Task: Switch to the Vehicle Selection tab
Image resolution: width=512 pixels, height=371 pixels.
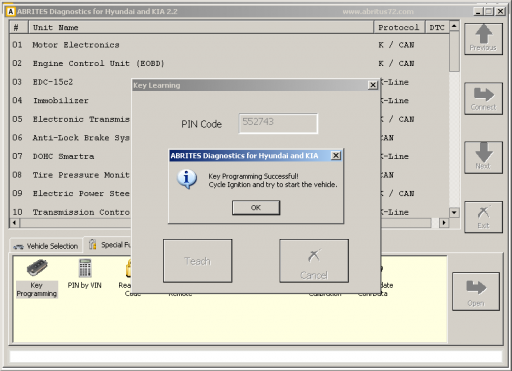Action: 46,246
